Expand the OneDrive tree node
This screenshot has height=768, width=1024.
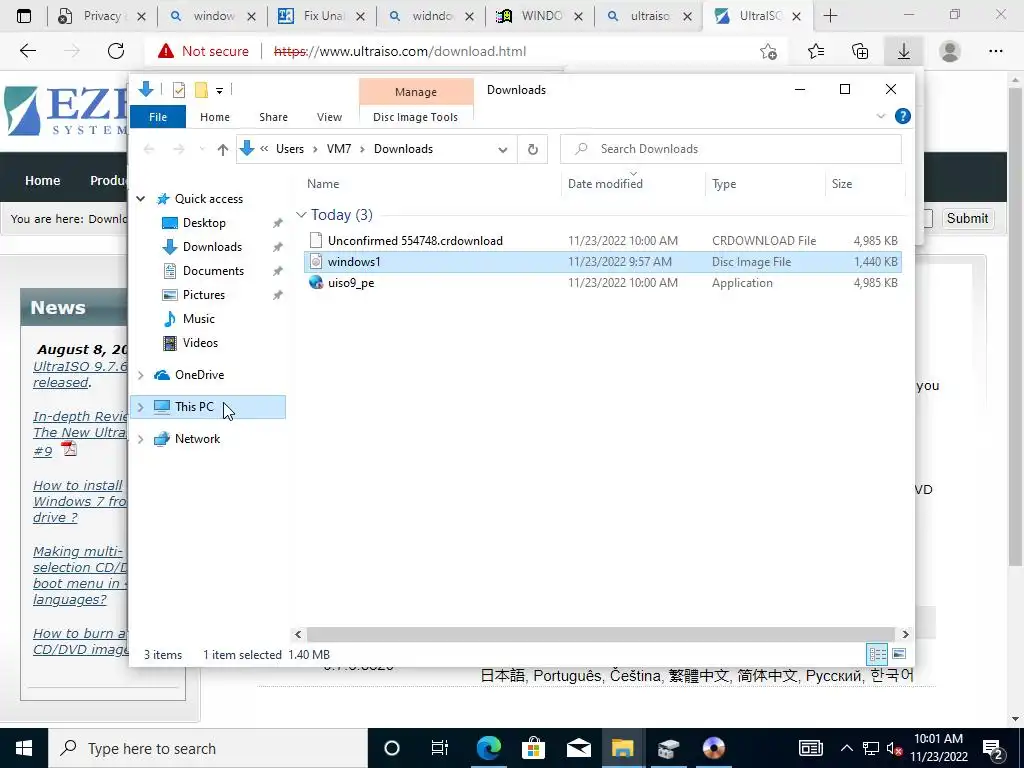click(x=140, y=375)
